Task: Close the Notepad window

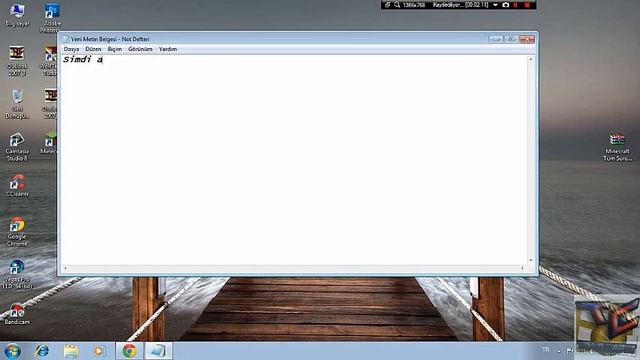Action: (x=527, y=39)
